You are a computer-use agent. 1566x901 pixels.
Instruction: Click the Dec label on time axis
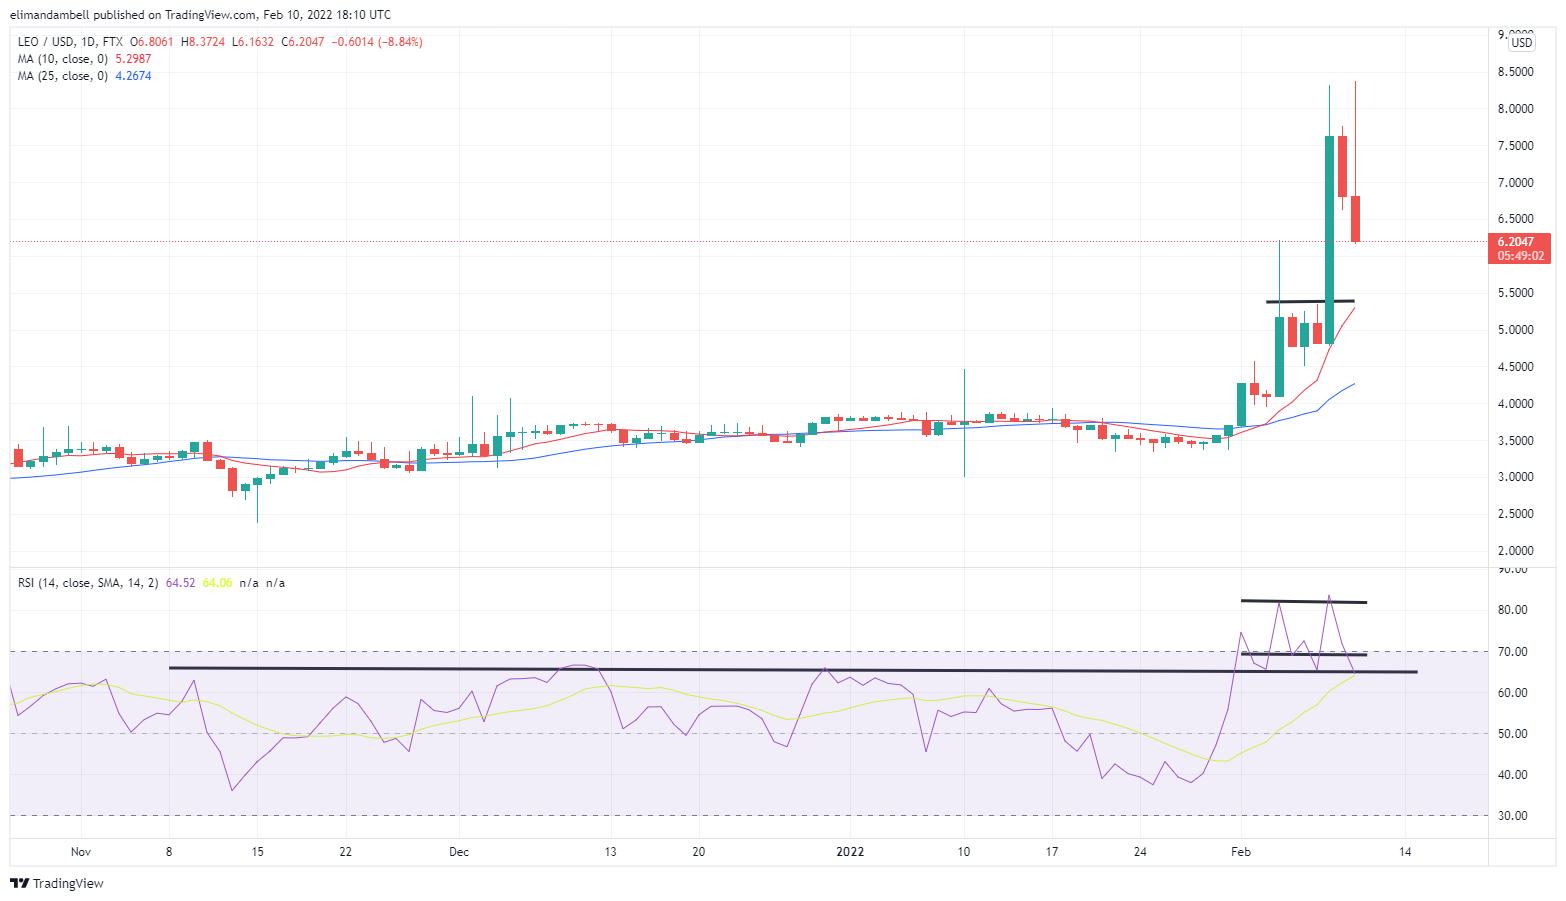pos(459,852)
